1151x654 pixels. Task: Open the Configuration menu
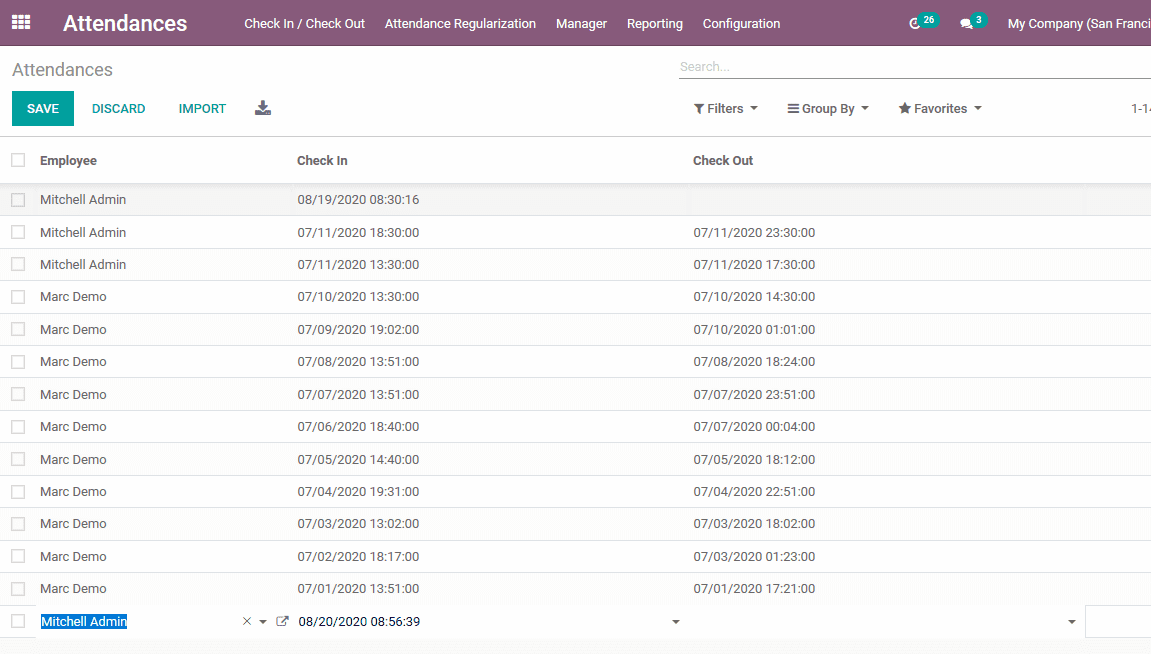pos(741,23)
